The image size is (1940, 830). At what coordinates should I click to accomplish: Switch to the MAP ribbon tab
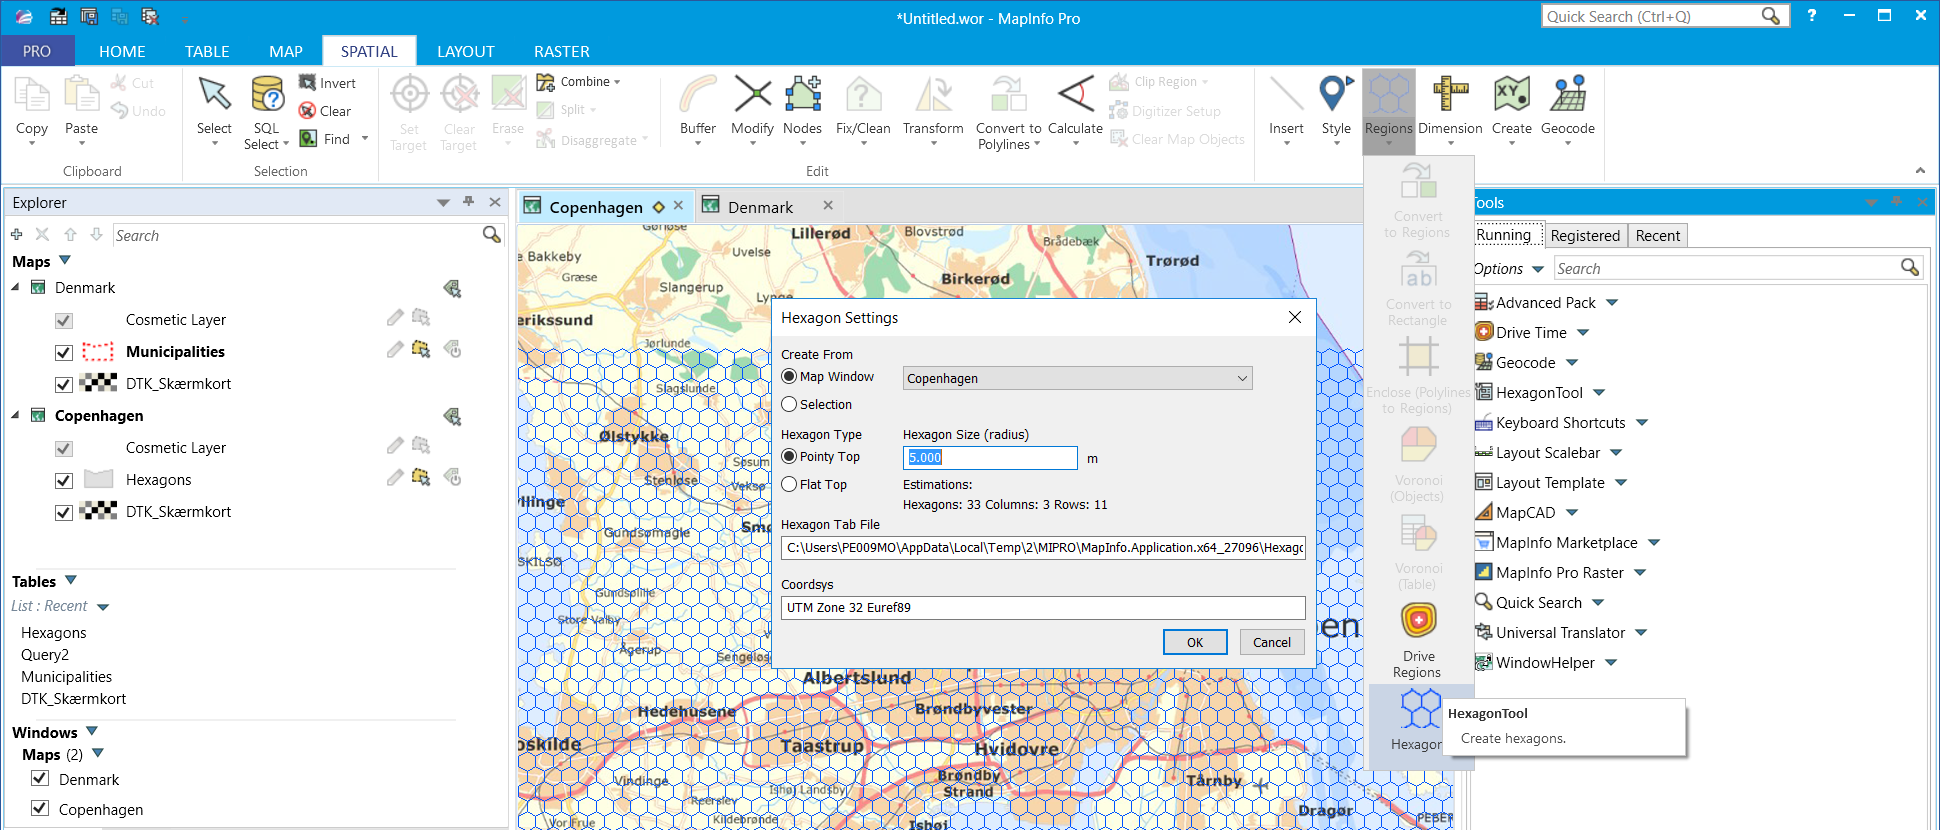tap(286, 51)
